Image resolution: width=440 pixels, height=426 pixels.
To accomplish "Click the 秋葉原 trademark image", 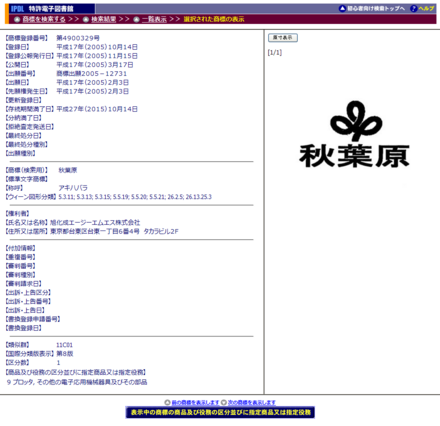I will [354, 135].
